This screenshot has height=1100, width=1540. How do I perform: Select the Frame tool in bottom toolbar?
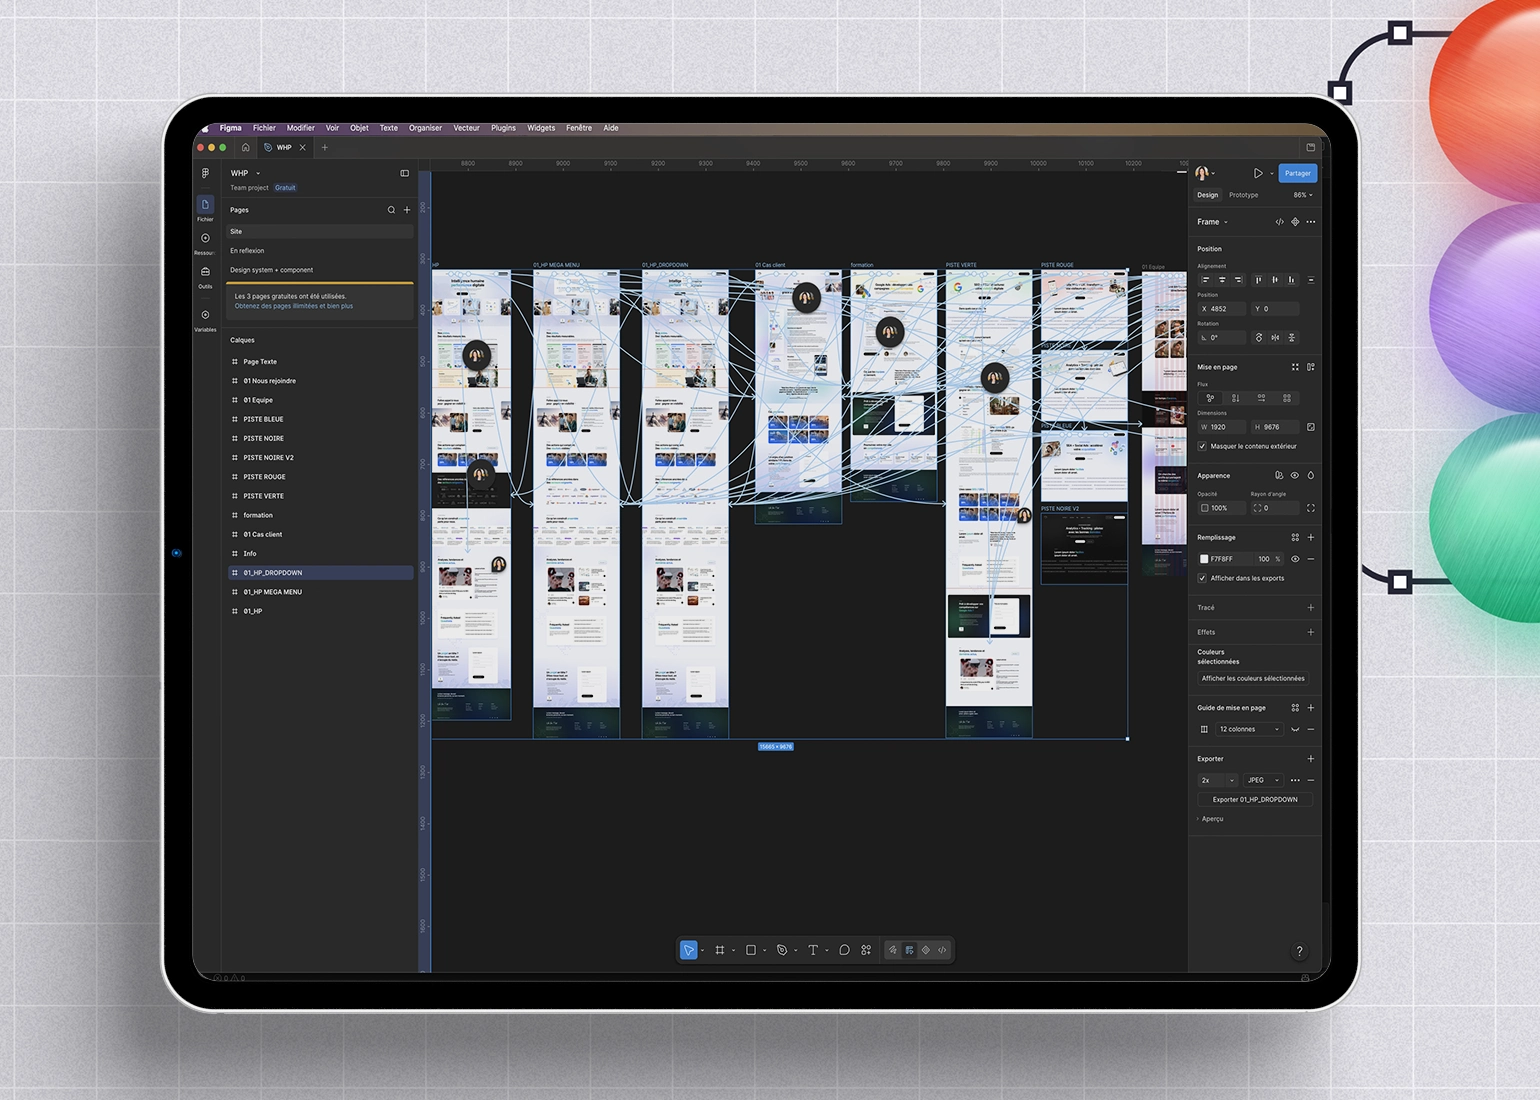pos(720,950)
